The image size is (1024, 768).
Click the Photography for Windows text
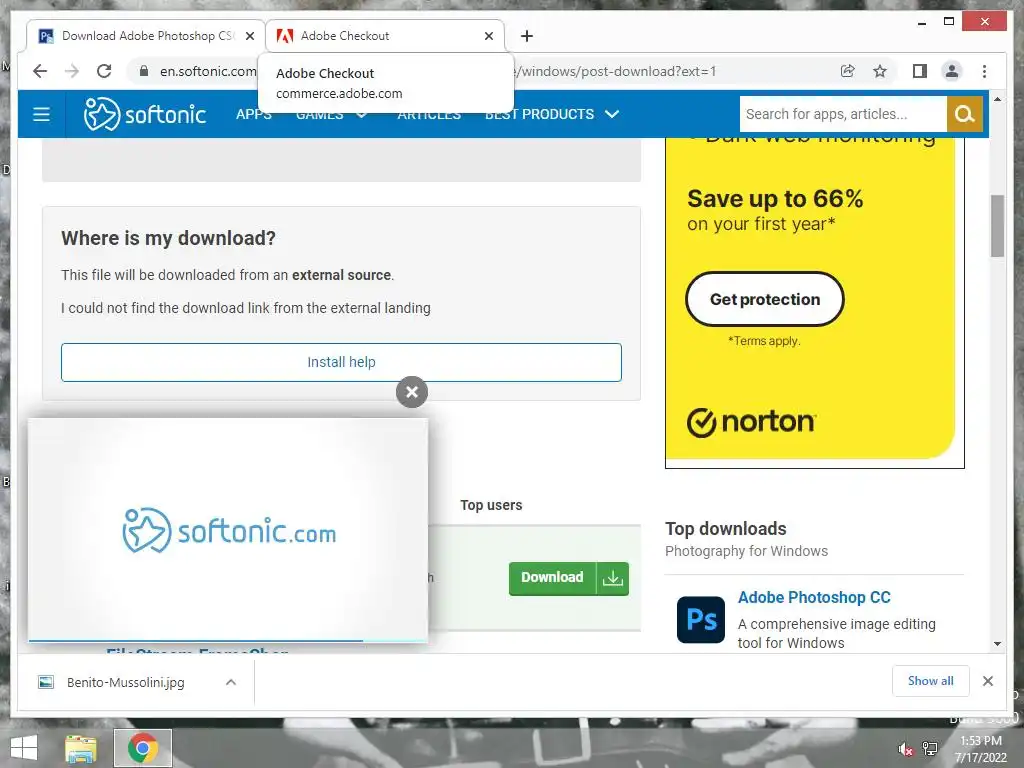tap(746, 551)
